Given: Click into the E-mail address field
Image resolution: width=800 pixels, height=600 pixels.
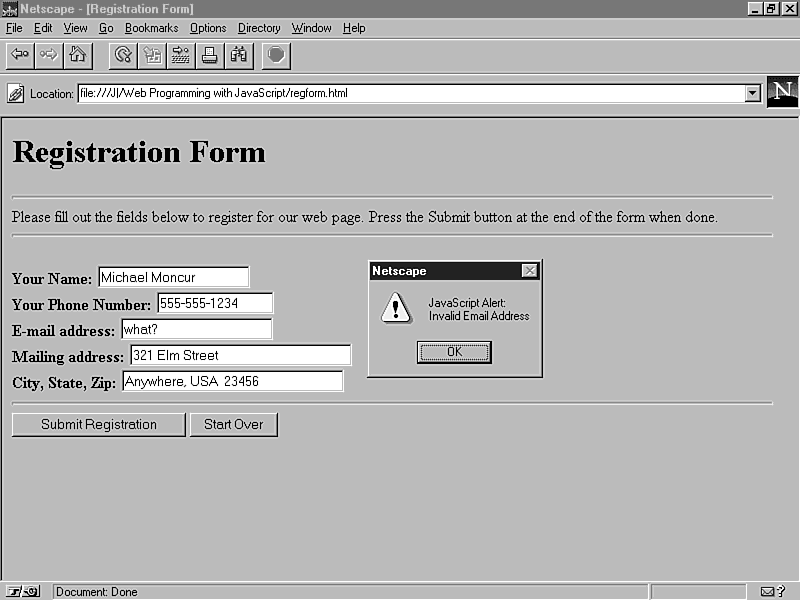Looking at the screenshot, I should click(196, 329).
